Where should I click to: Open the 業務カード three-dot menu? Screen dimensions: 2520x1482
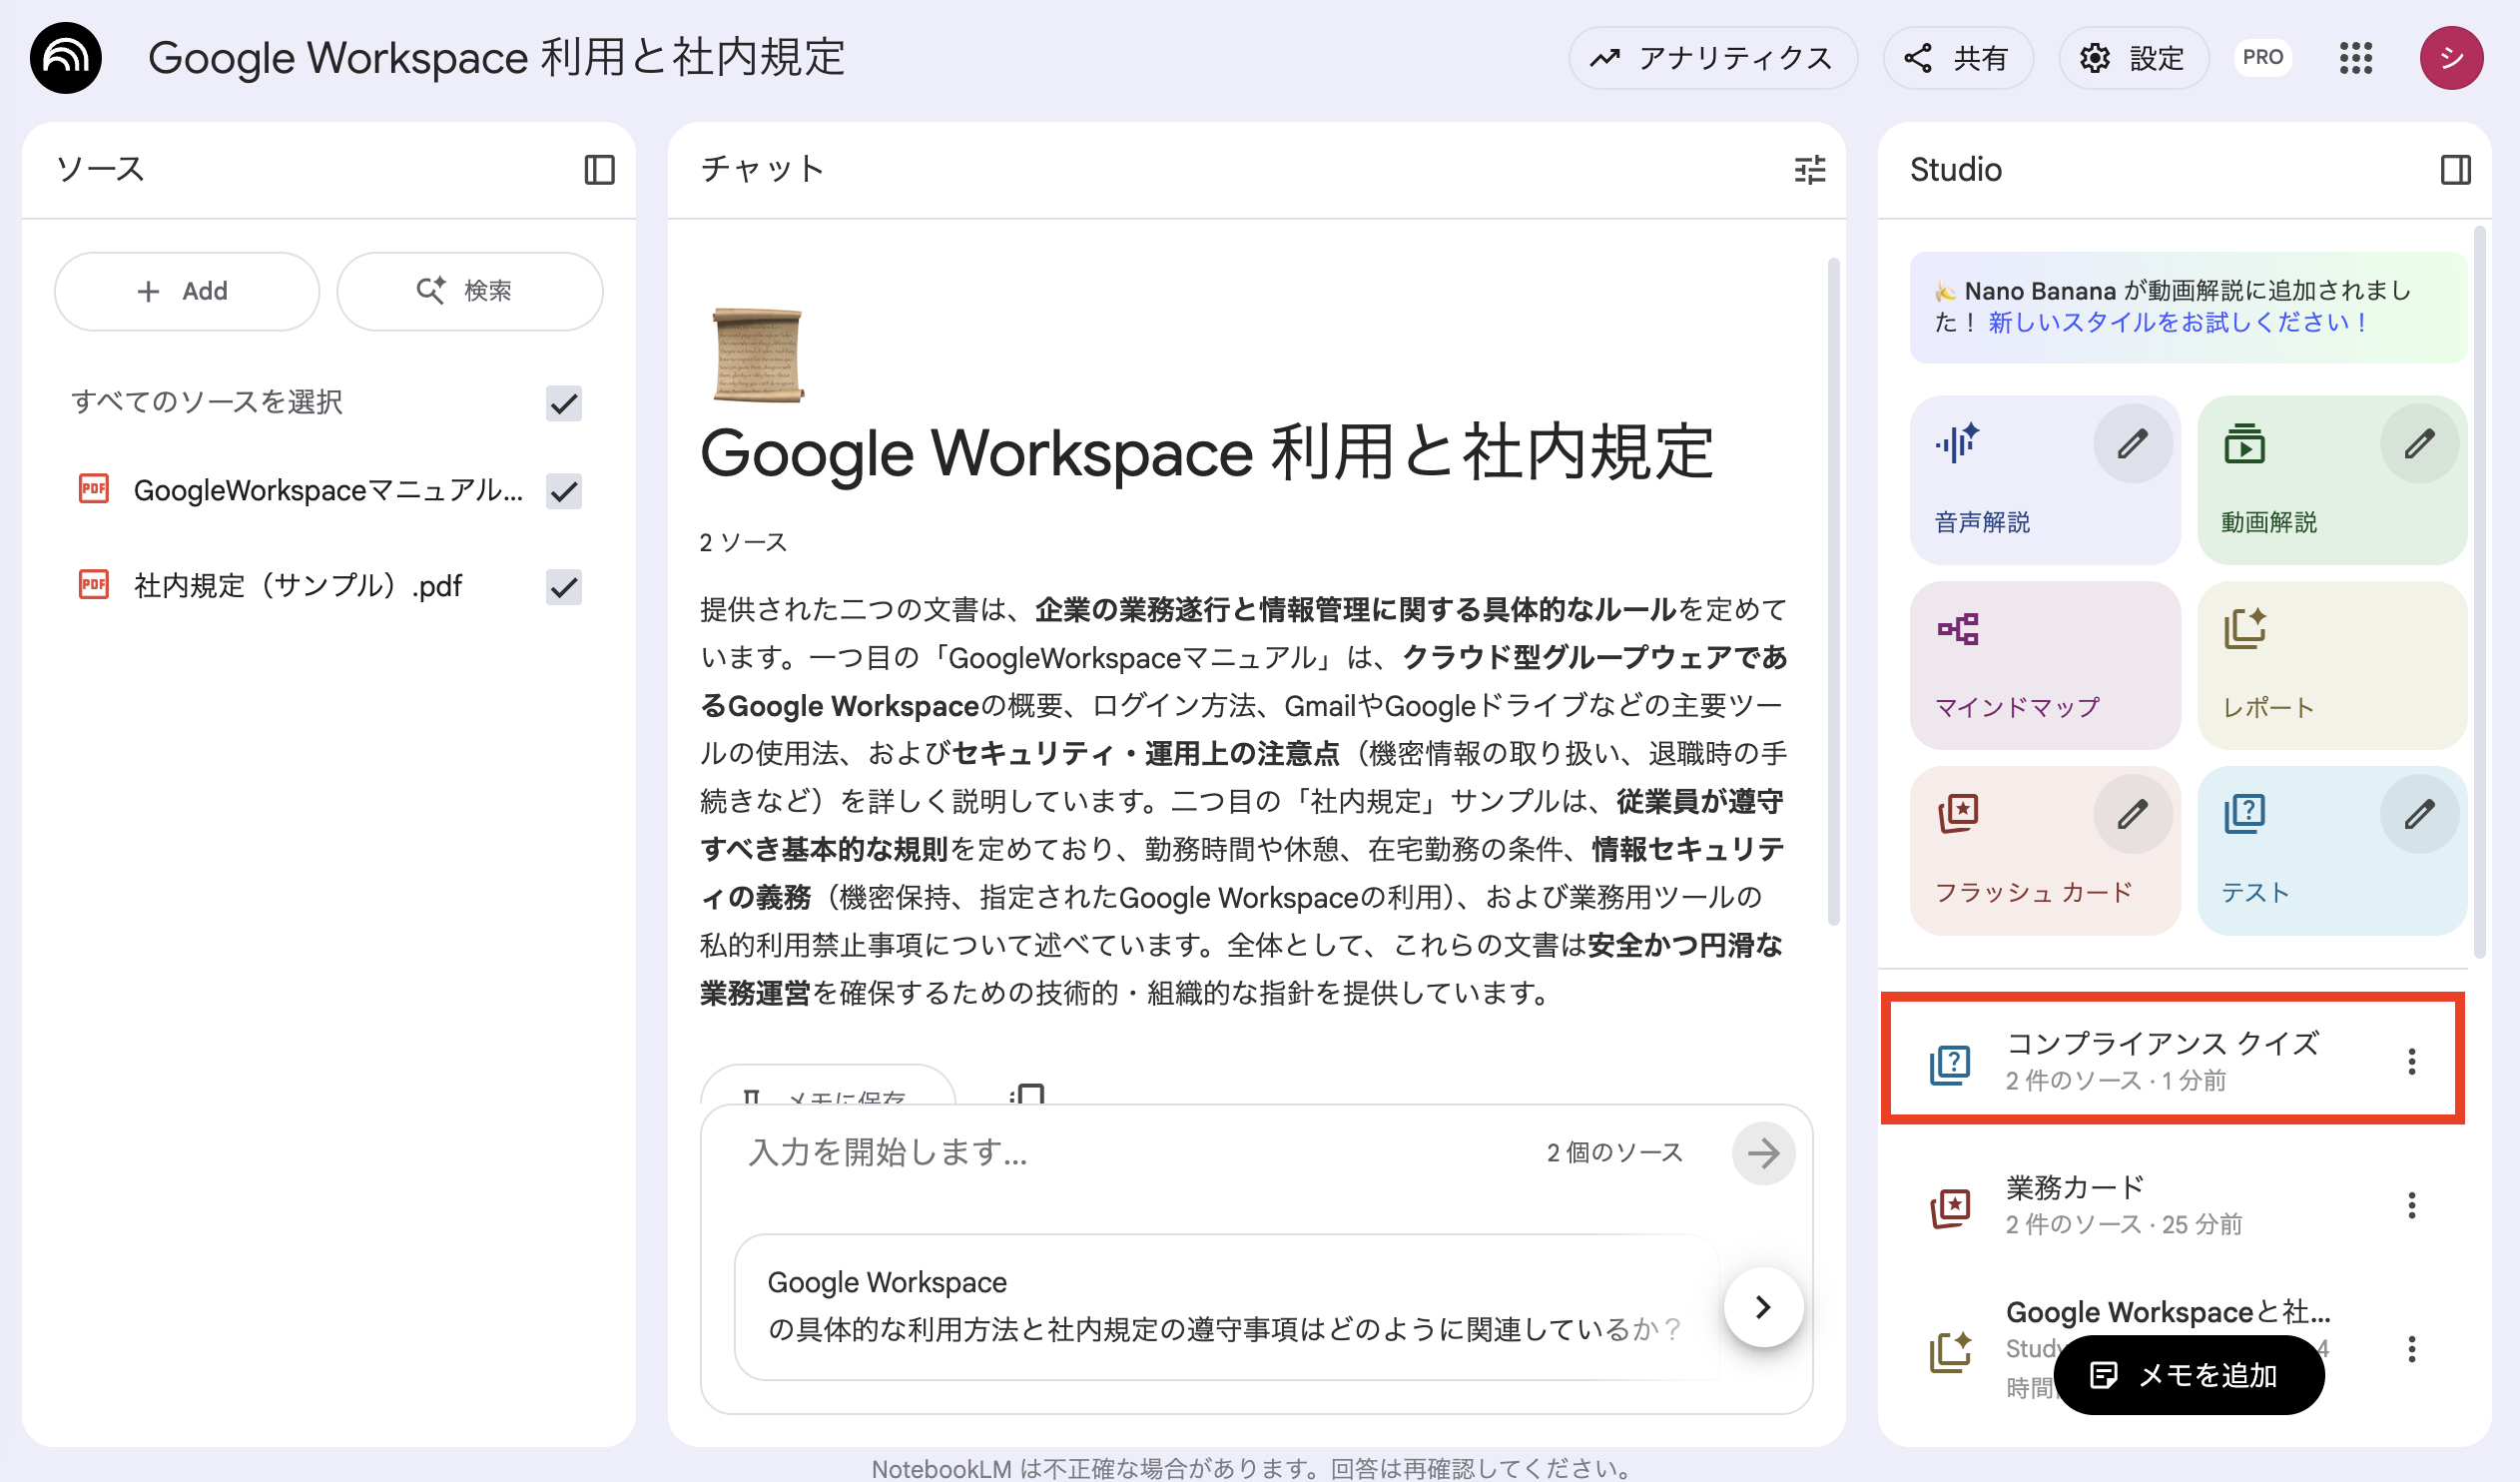[2411, 1205]
